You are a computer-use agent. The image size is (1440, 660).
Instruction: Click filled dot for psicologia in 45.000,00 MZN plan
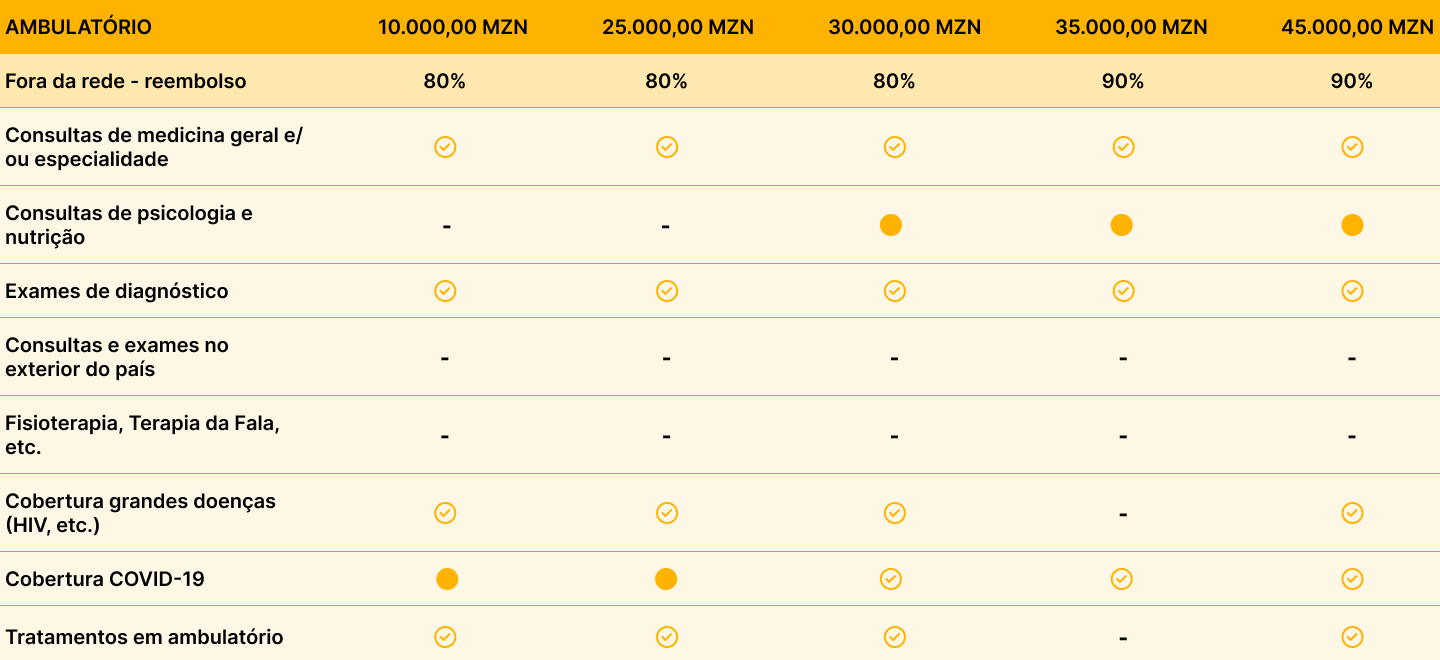coord(1352,225)
